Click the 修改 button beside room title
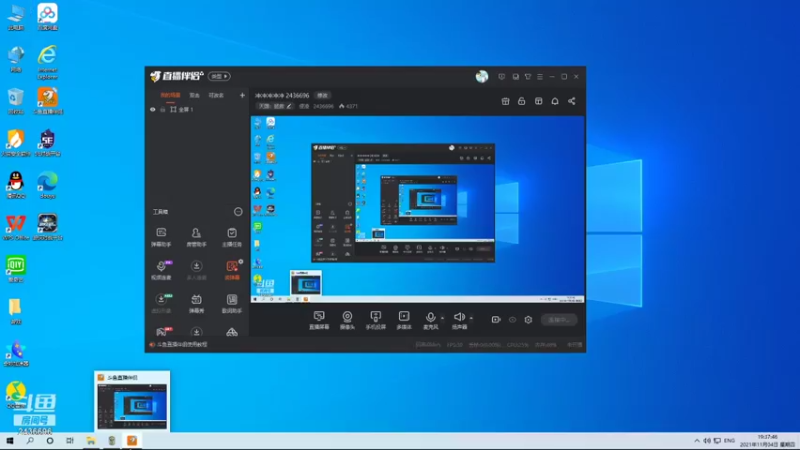 322,95
